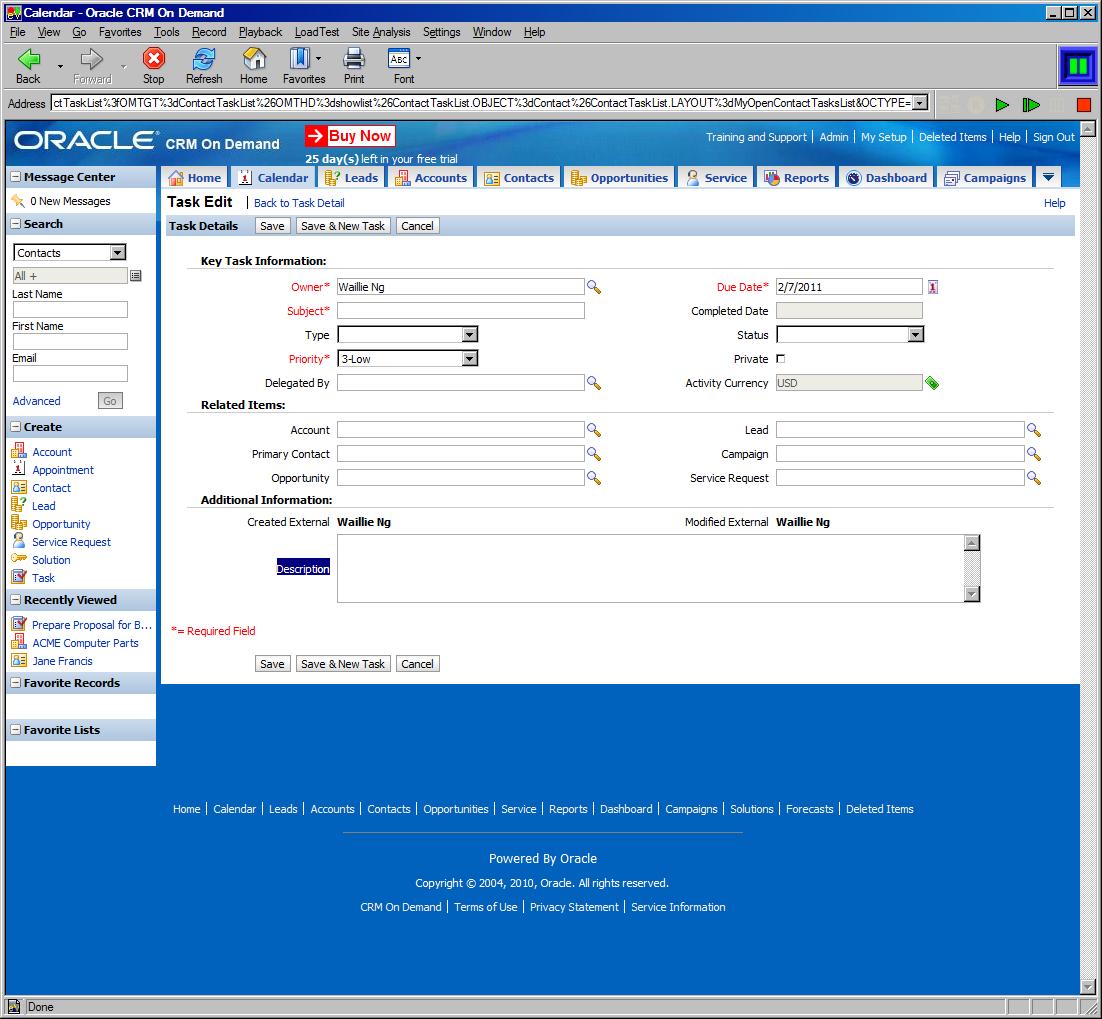Switch to the Calendar tab
Viewport: 1102px width, 1019px height.
[x=274, y=178]
